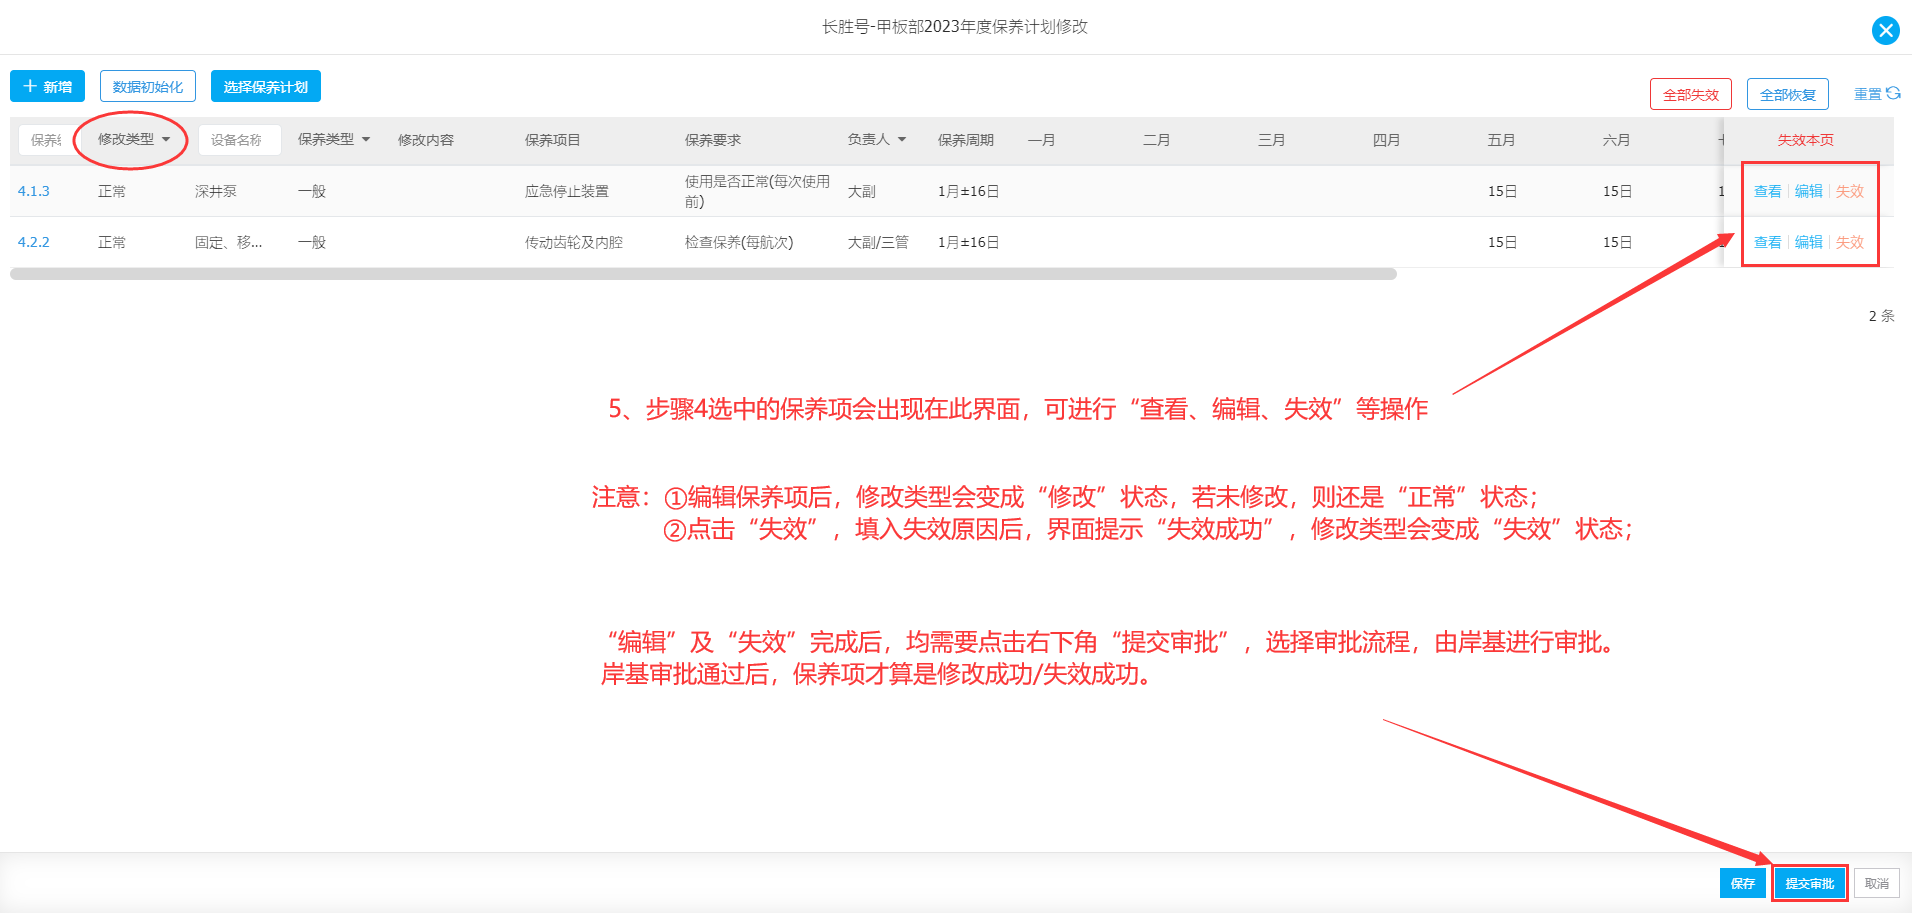Click the 保养要求 column header
Viewport: 1912px width, 914px height.
pos(712,140)
